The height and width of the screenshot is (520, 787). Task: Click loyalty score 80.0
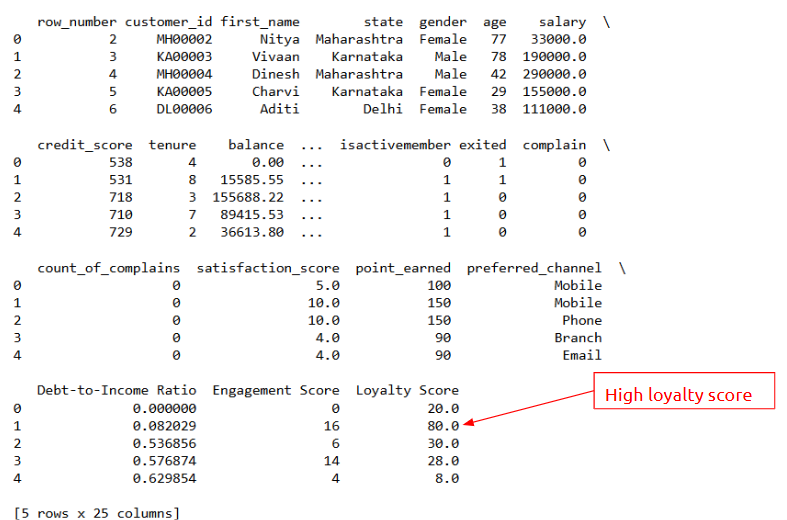coord(443,426)
